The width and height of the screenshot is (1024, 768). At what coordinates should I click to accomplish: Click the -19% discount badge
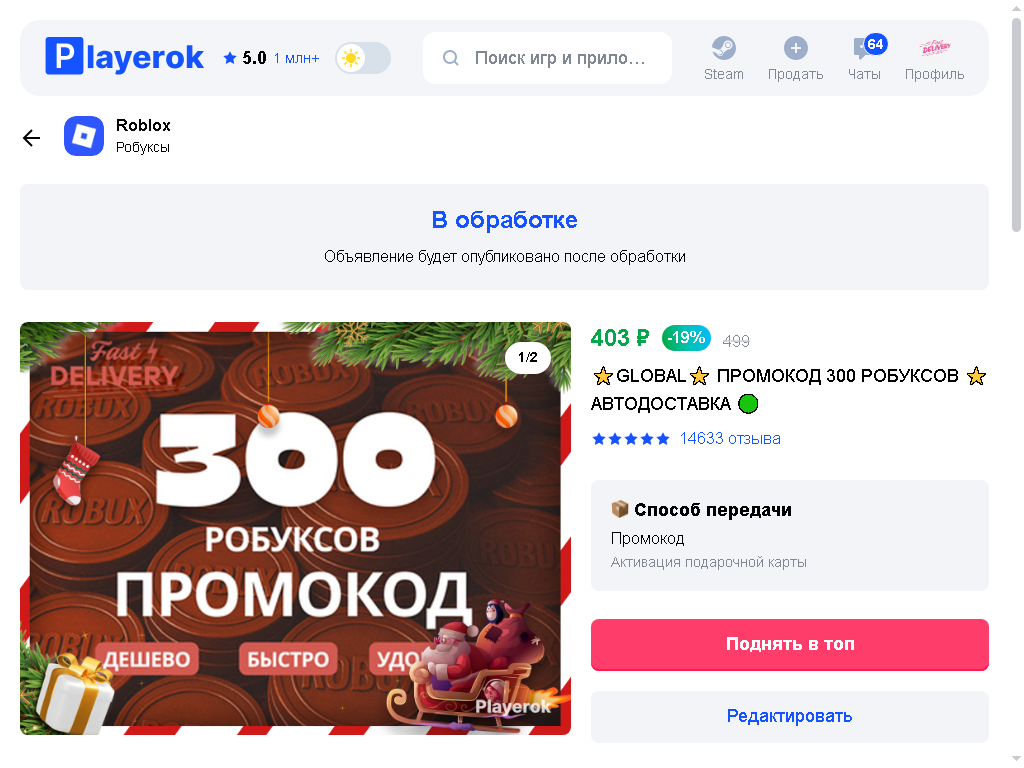686,338
